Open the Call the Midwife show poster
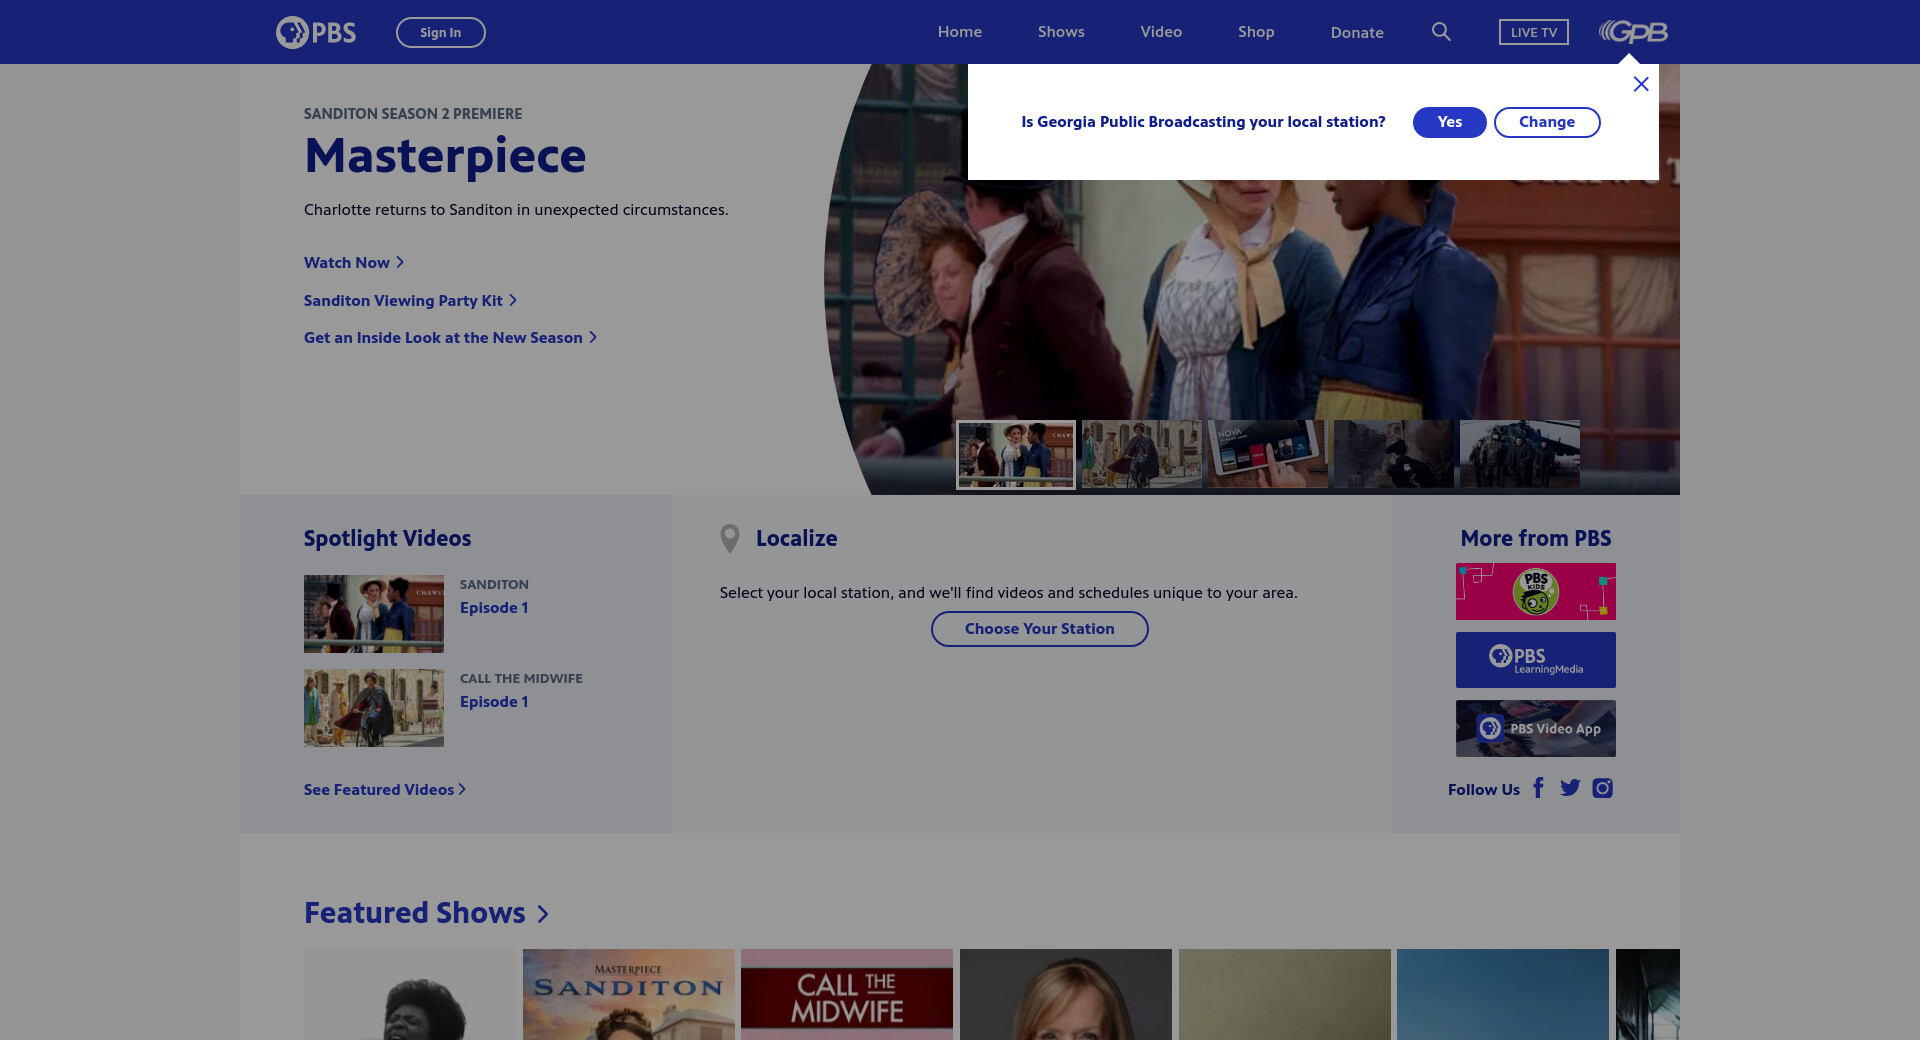1920x1040 pixels. tap(847, 994)
